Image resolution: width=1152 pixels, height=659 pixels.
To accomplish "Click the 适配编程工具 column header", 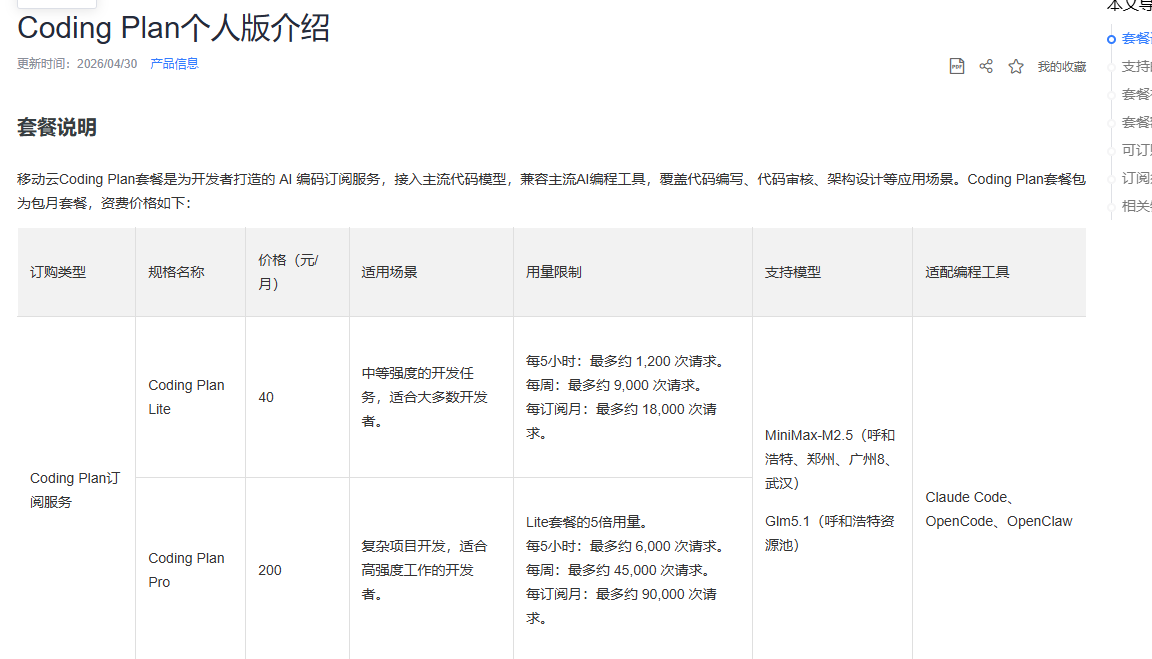I will (999, 272).
